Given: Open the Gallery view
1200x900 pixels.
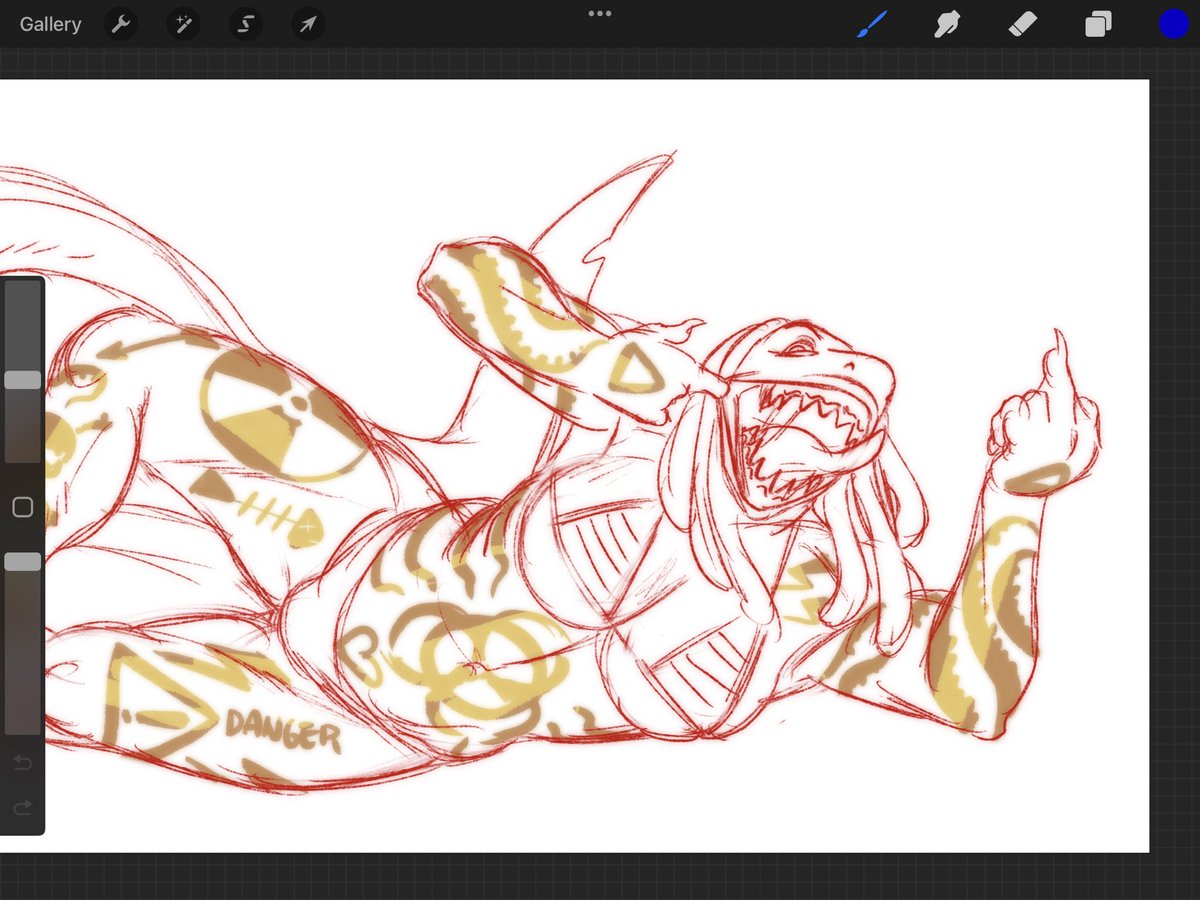Looking at the screenshot, I should pyautogui.click(x=50, y=24).
